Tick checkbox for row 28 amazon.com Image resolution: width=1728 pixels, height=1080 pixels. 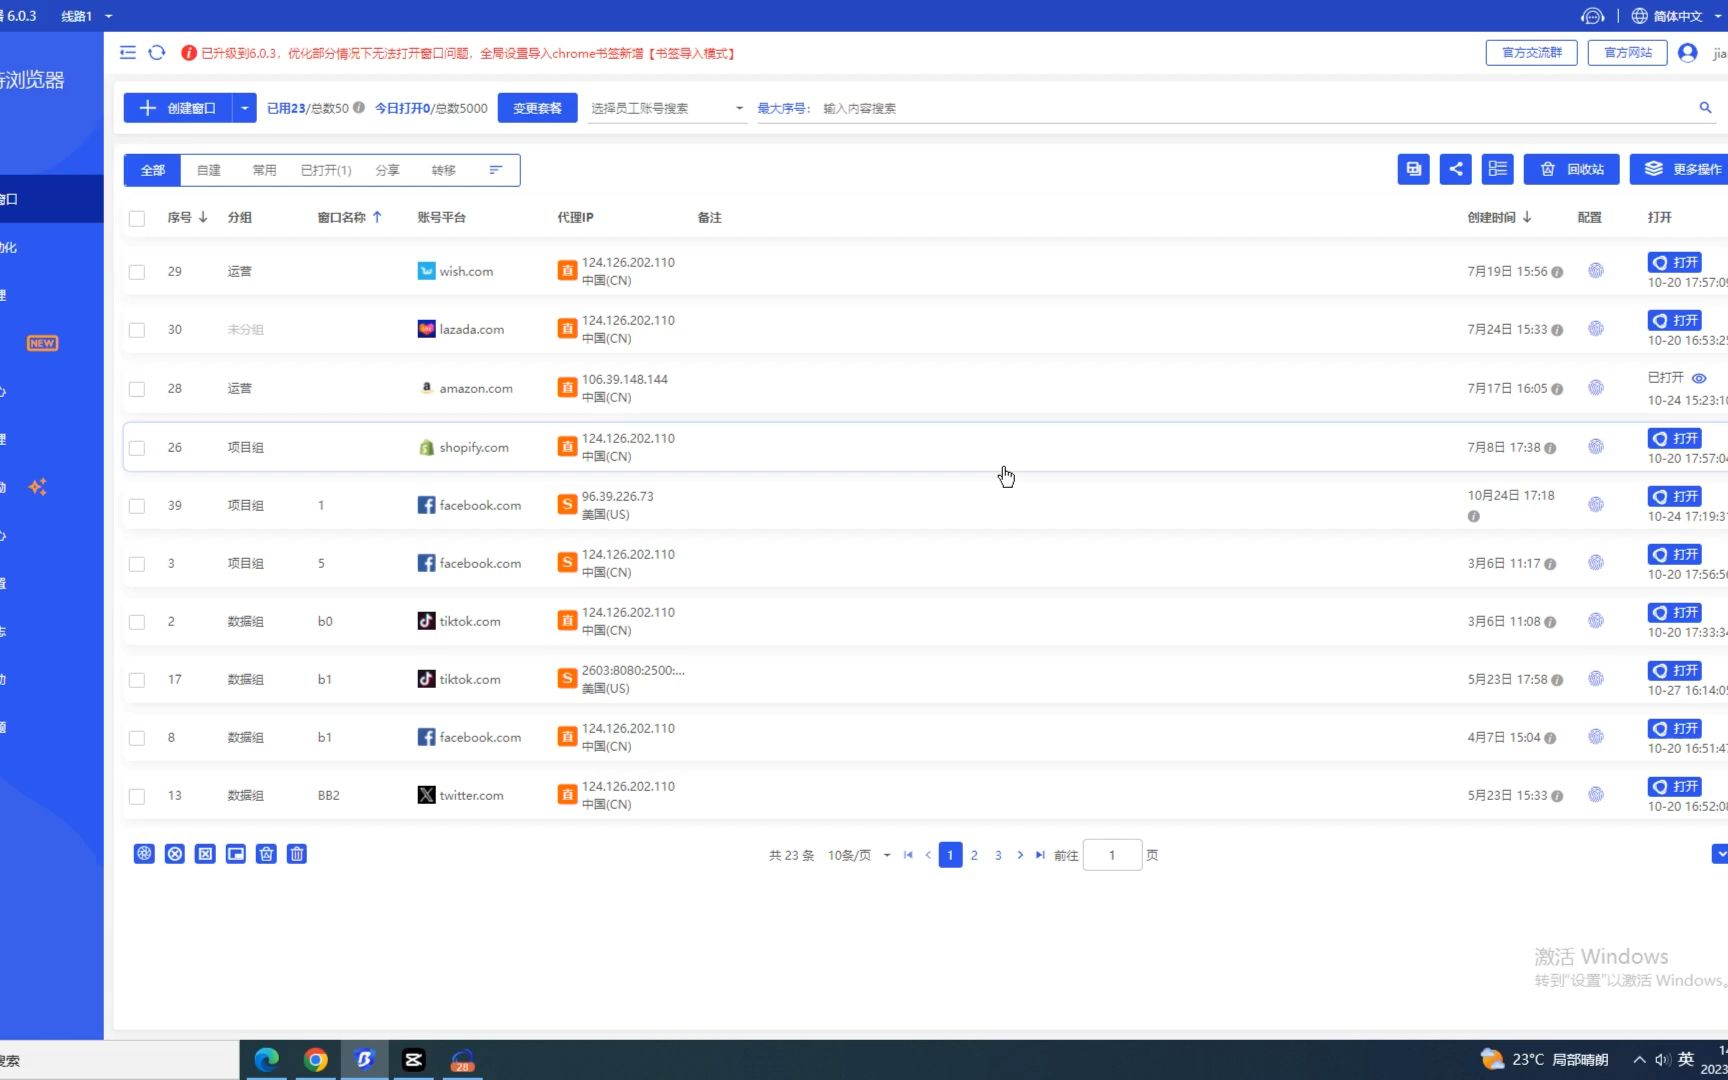click(x=137, y=389)
